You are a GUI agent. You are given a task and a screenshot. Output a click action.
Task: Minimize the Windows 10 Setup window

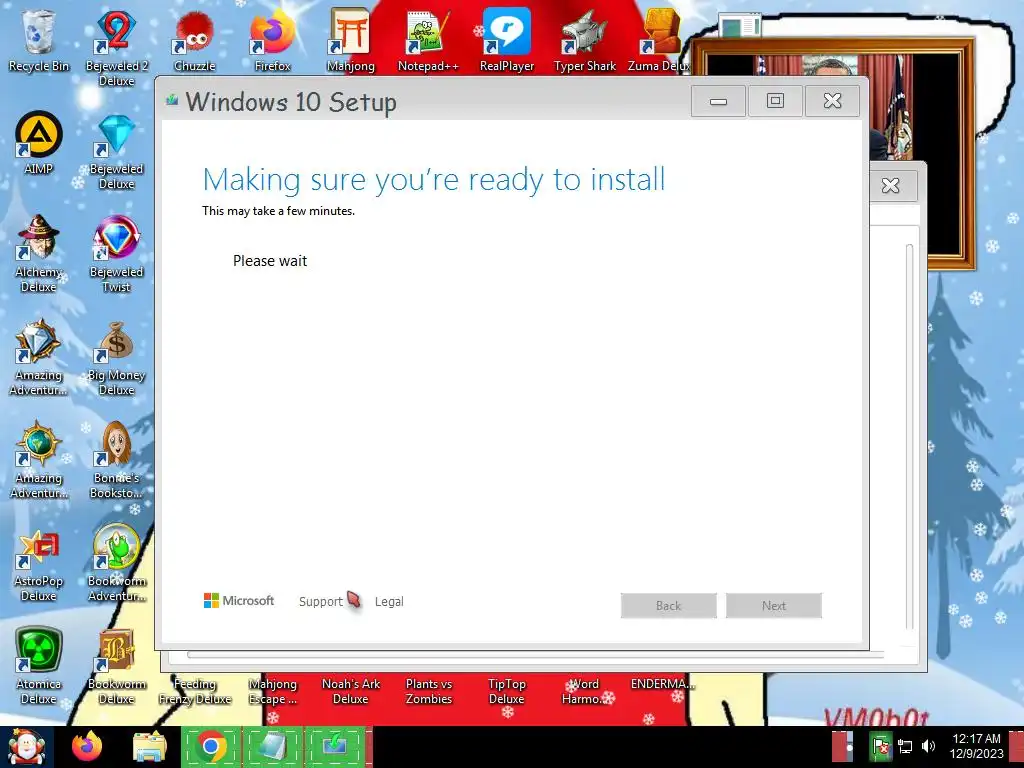pyautogui.click(x=718, y=101)
